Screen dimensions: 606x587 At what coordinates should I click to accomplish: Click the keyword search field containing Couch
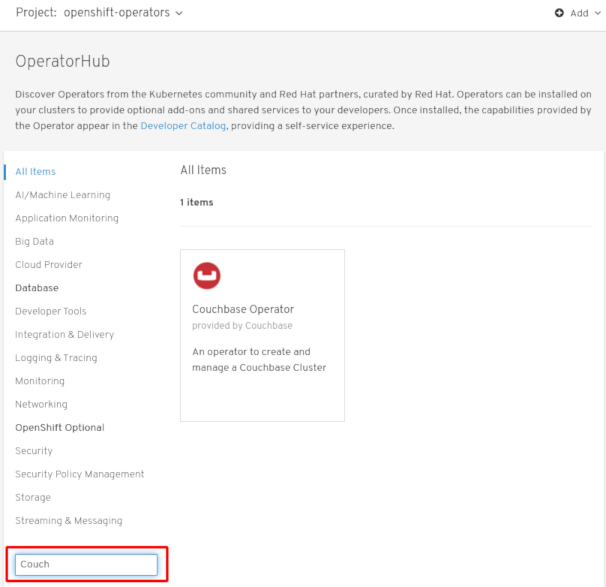click(87, 564)
